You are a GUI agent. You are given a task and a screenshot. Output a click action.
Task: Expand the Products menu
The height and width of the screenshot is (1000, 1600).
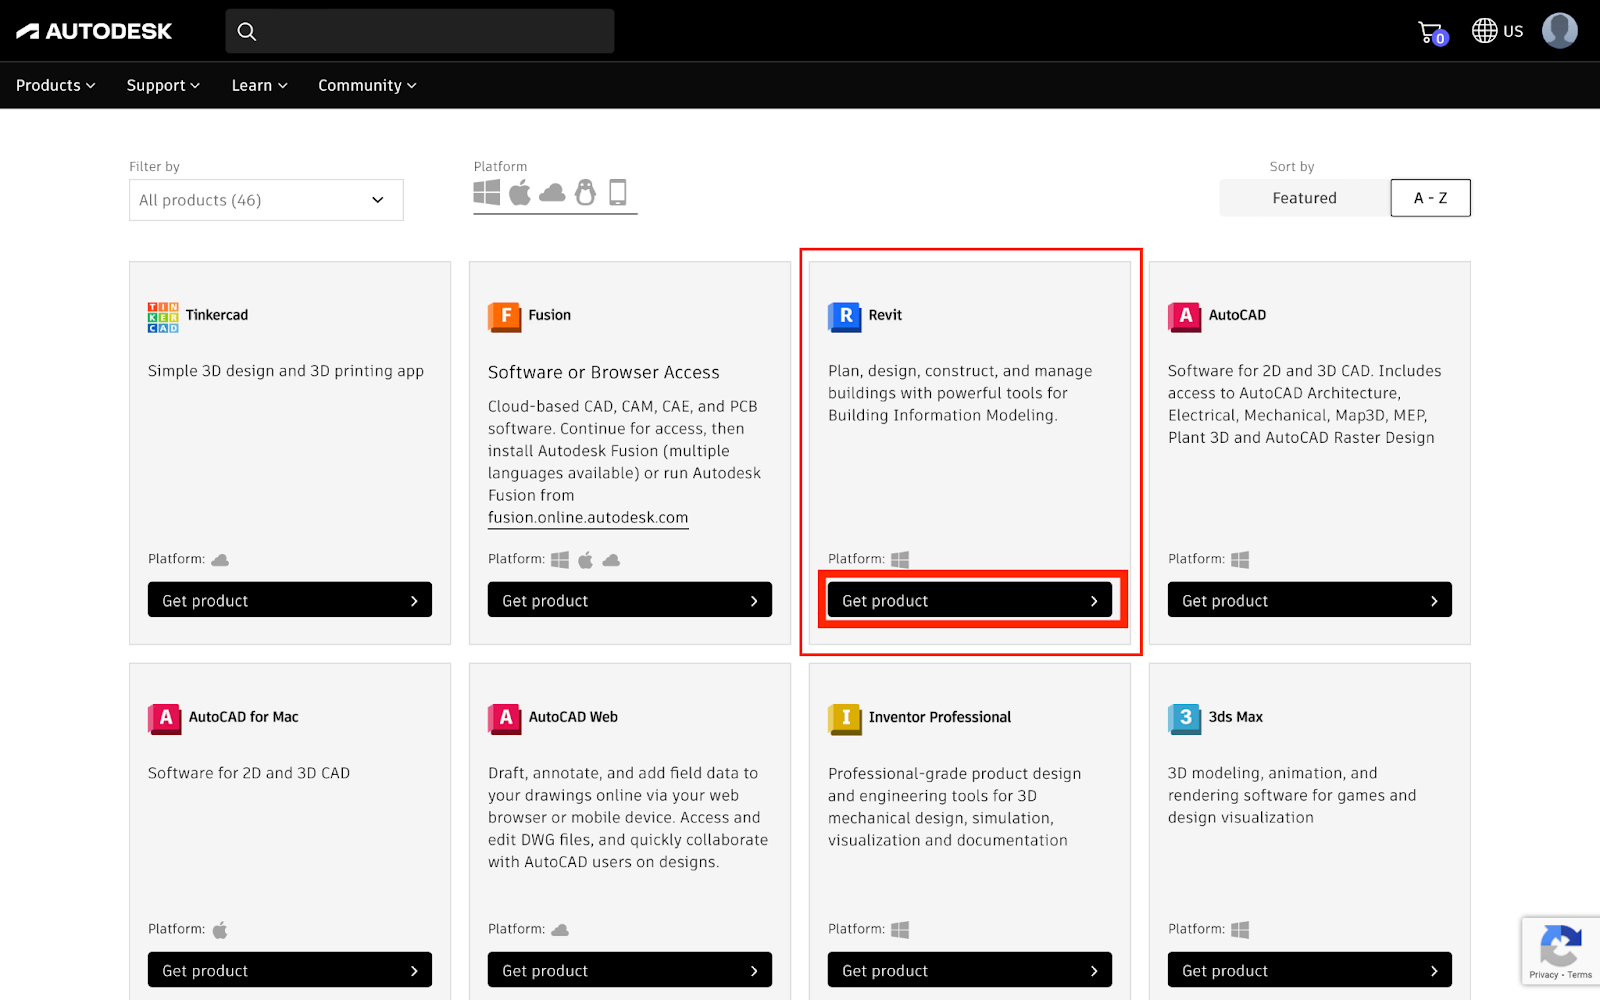pyautogui.click(x=55, y=85)
